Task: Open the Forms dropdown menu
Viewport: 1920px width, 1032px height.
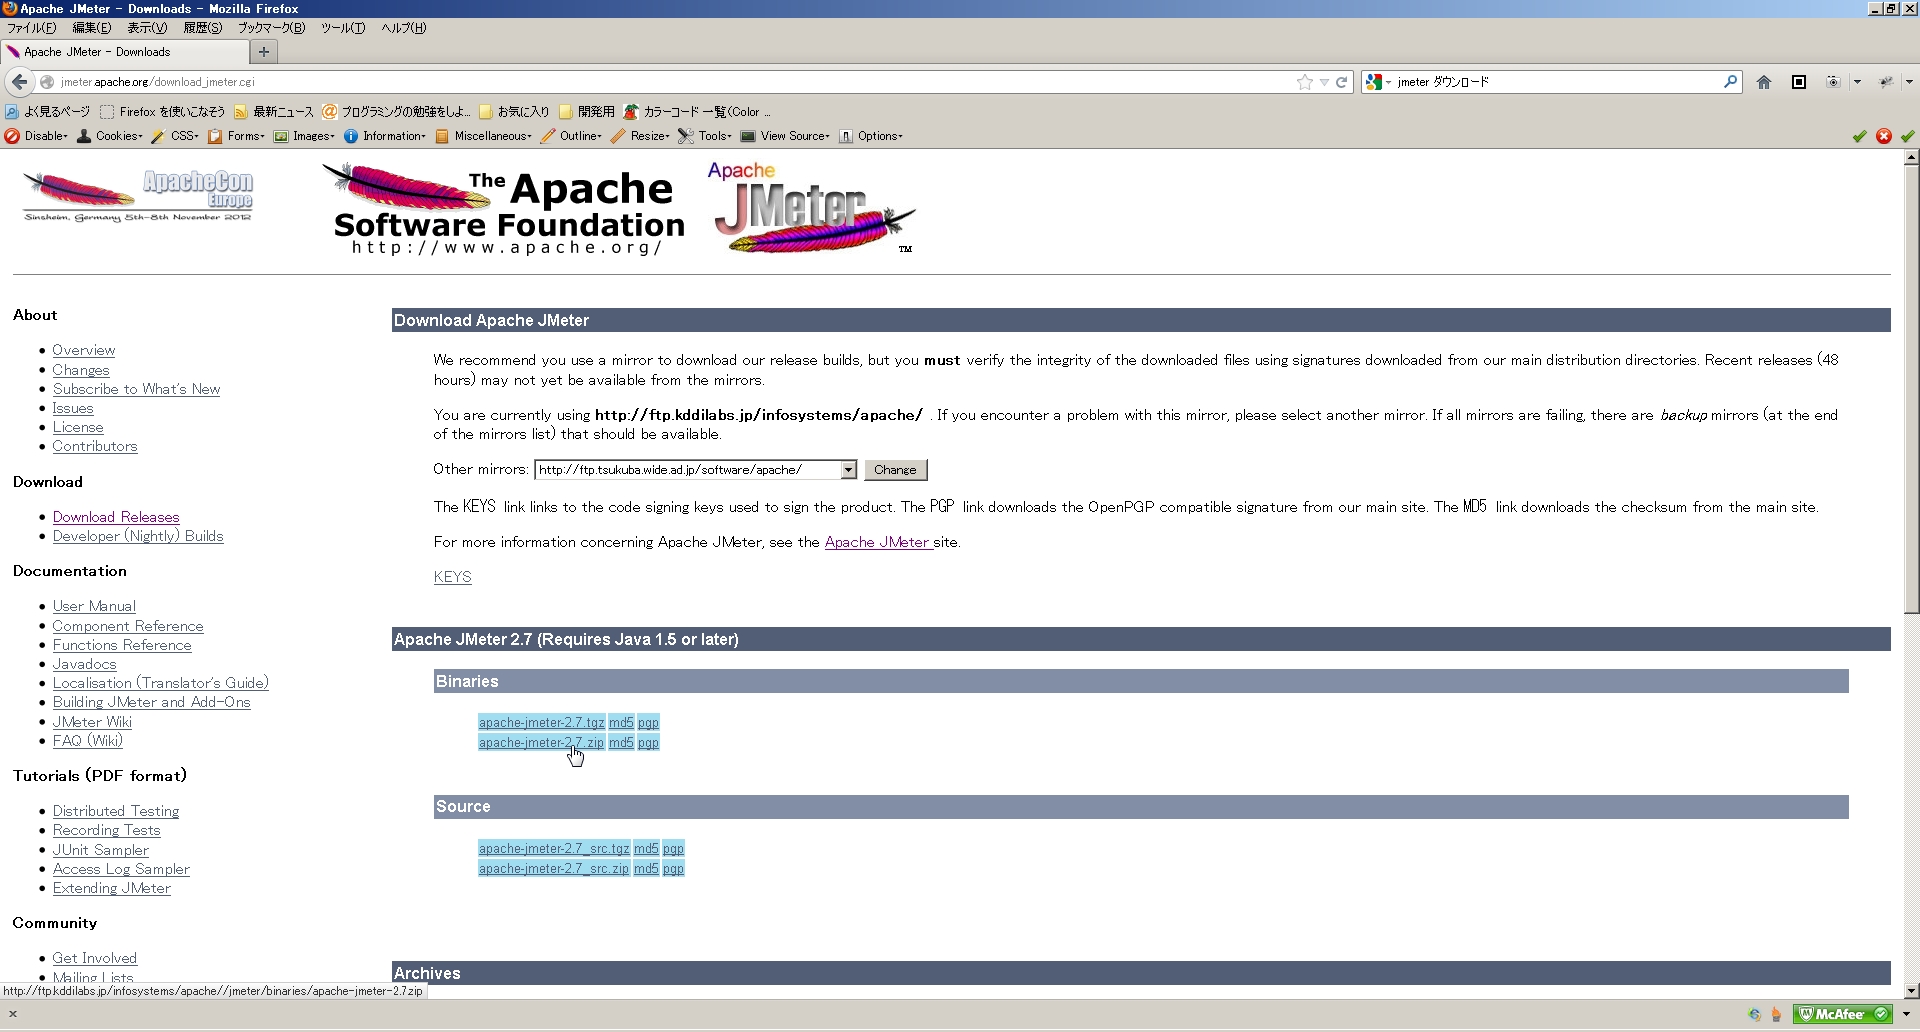Action: point(236,136)
